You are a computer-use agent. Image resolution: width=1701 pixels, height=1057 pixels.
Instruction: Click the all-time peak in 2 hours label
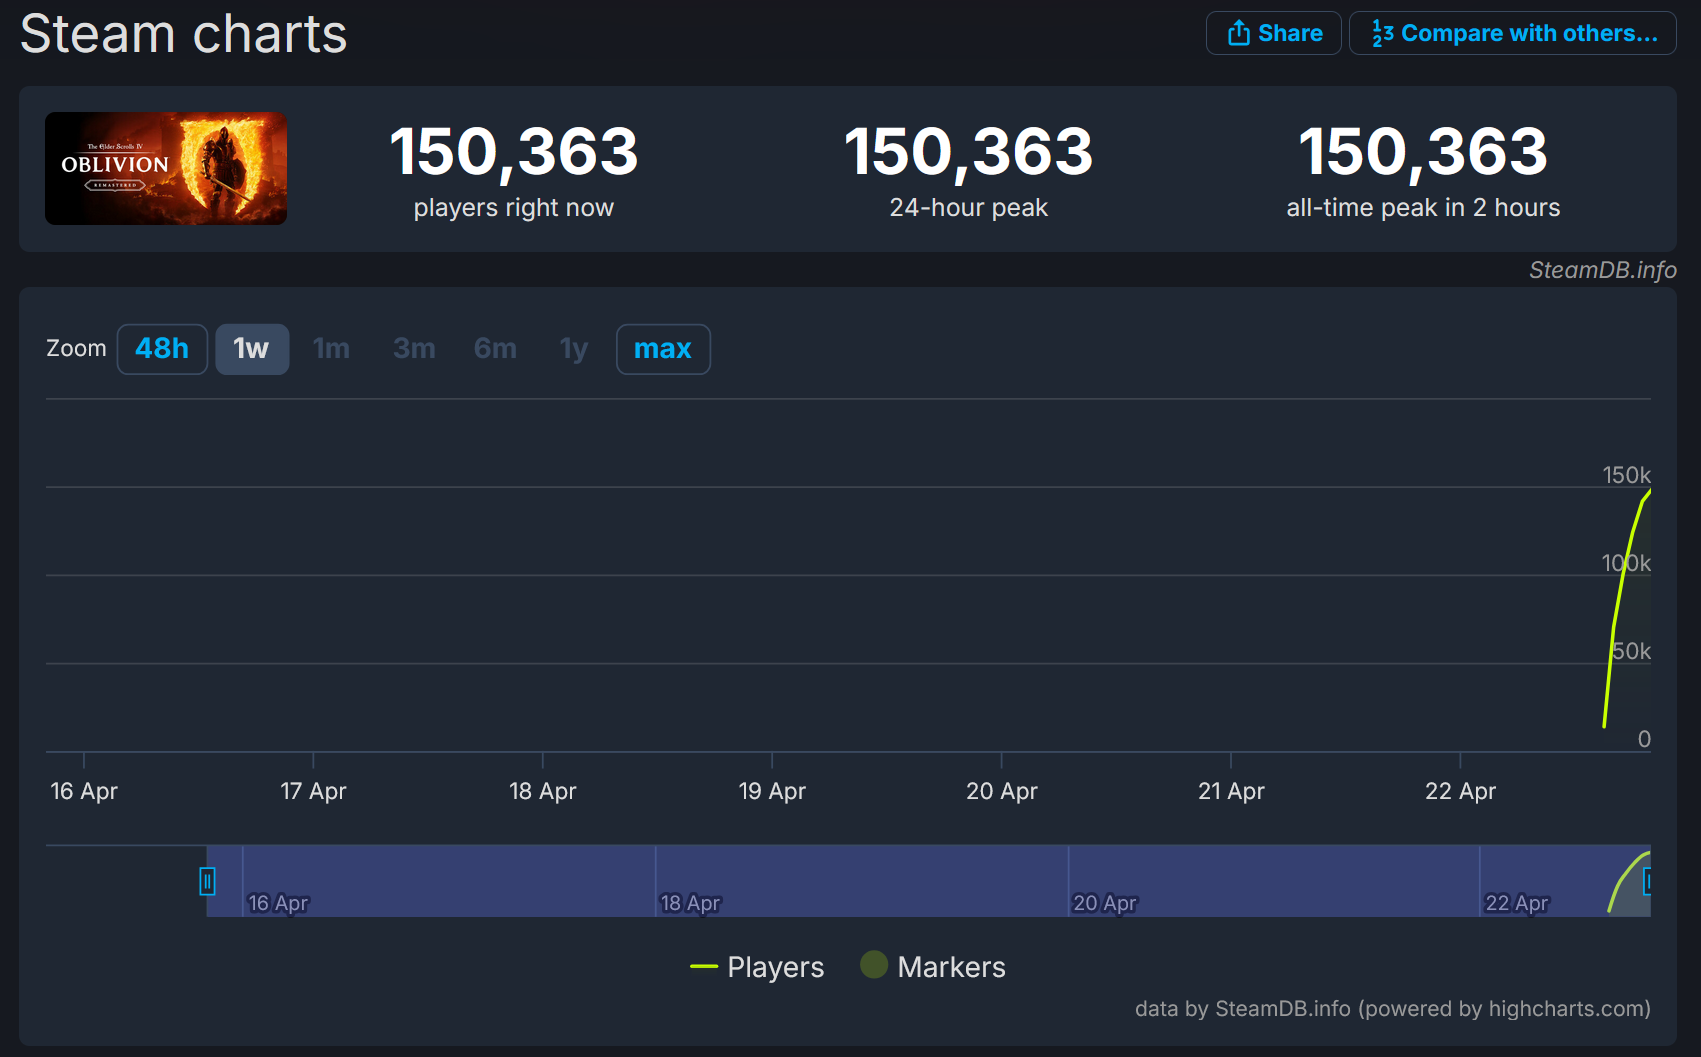(1423, 207)
